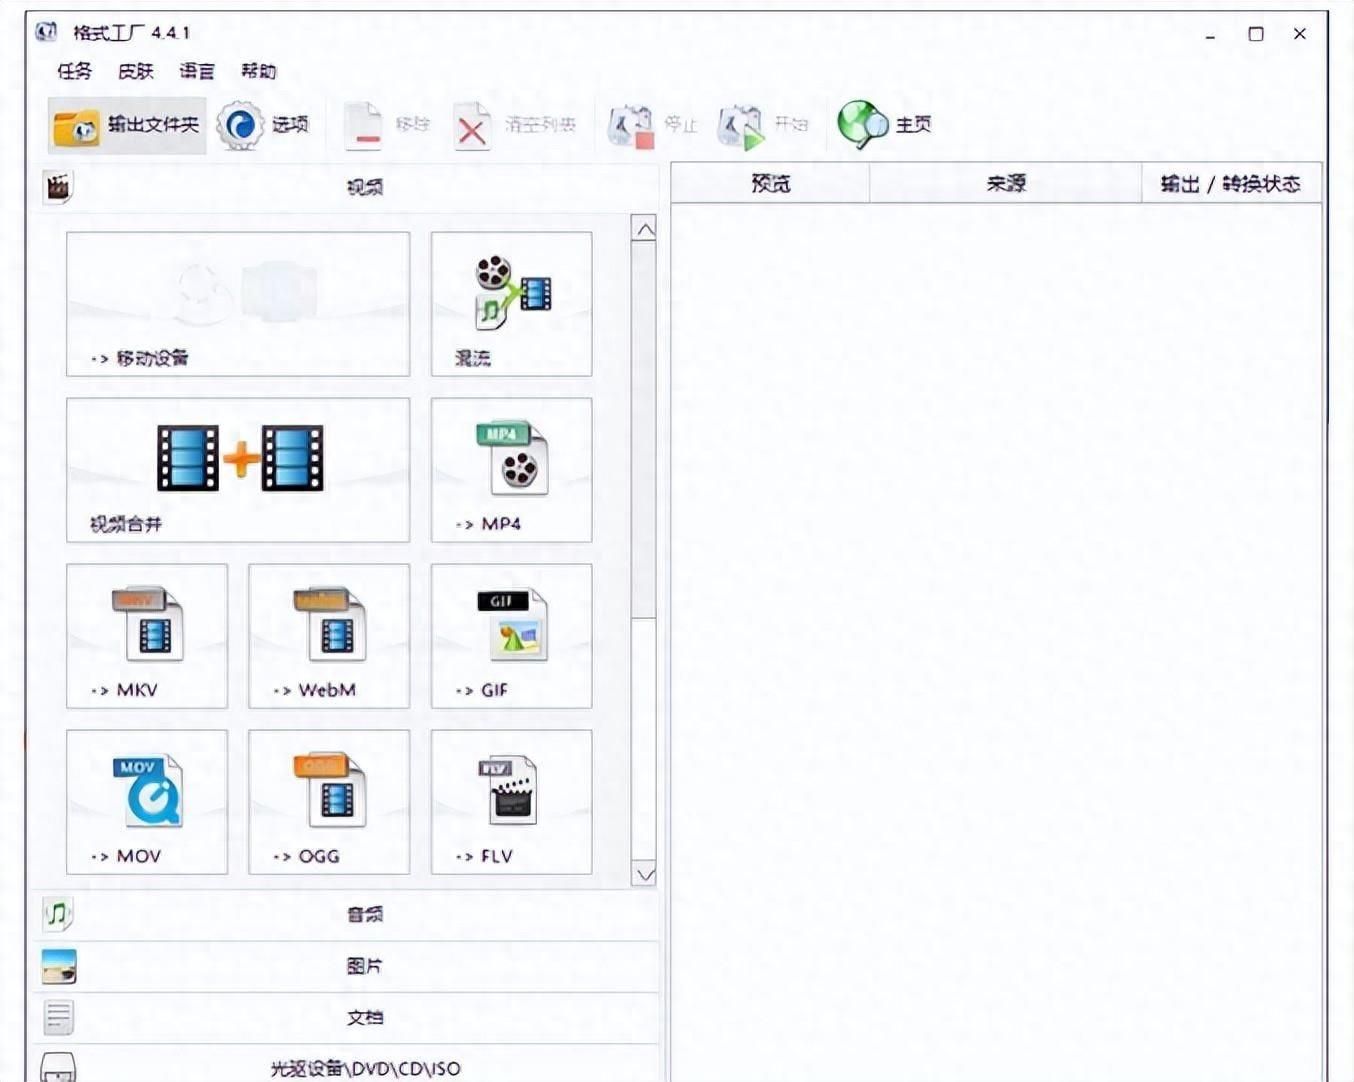Screen dimensions: 1354x1082
Task: Click the 移除 remove toolbar icon
Action: (x=364, y=126)
